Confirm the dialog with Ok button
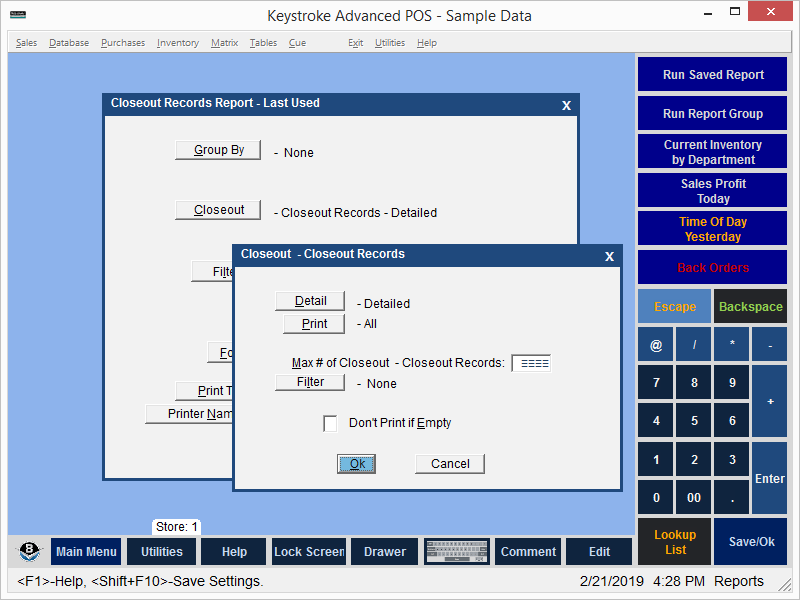800x600 pixels. click(x=357, y=464)
